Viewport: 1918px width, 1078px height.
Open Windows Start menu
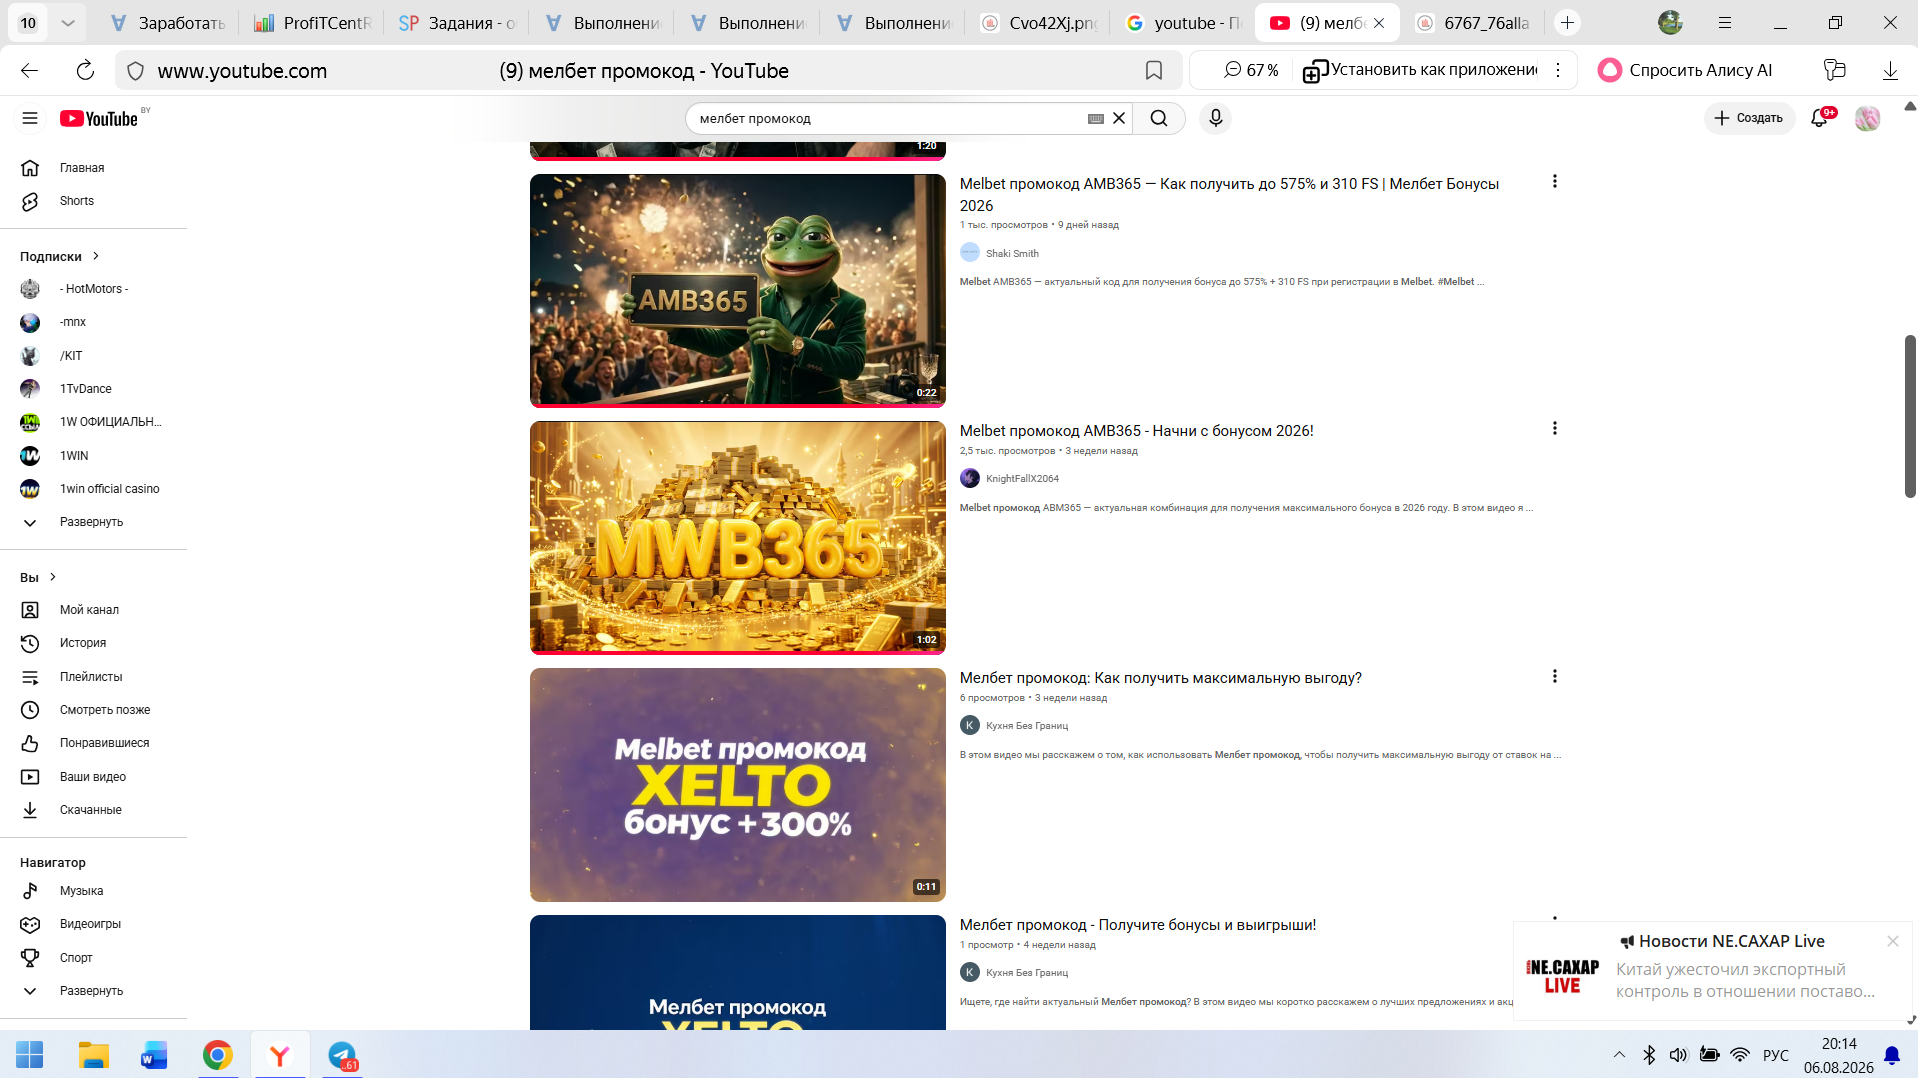click(30, 1055)
